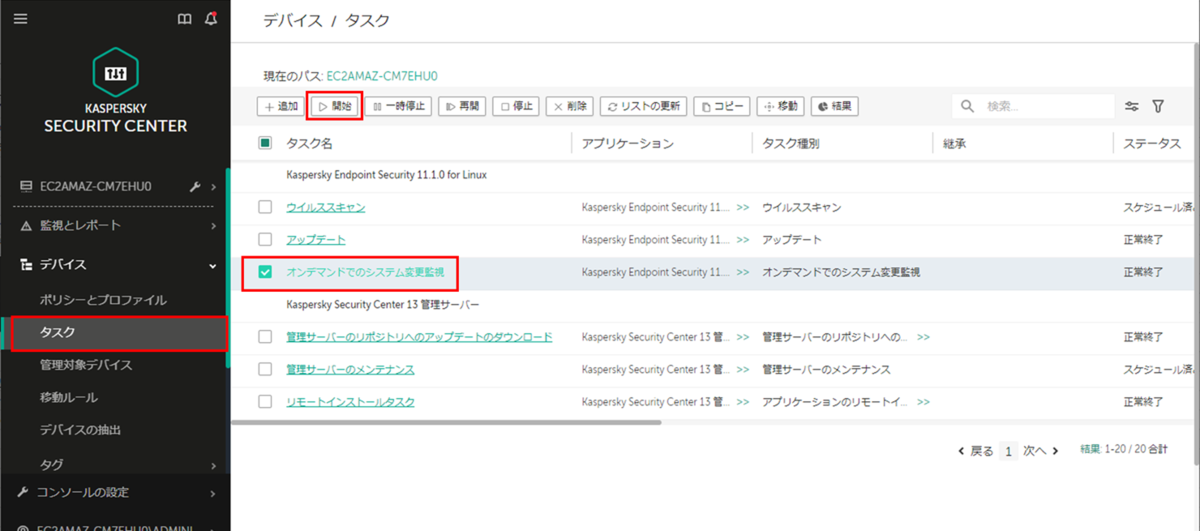Delete the selected task with 削除

tap(570, 106)
